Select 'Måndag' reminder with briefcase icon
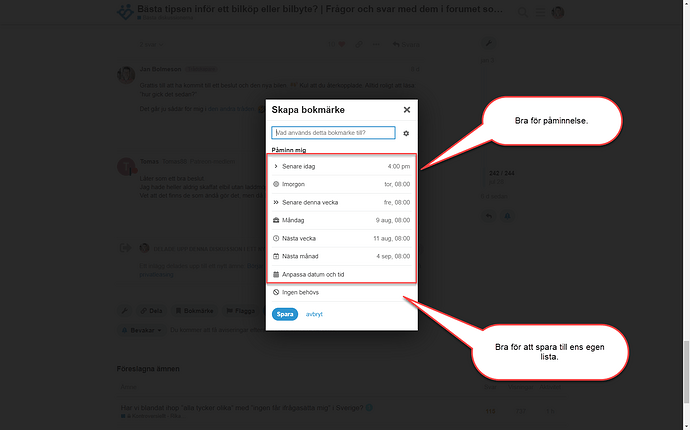Image resolution: width=690 pixels, height=430 pixels. (x=341, y=220)
